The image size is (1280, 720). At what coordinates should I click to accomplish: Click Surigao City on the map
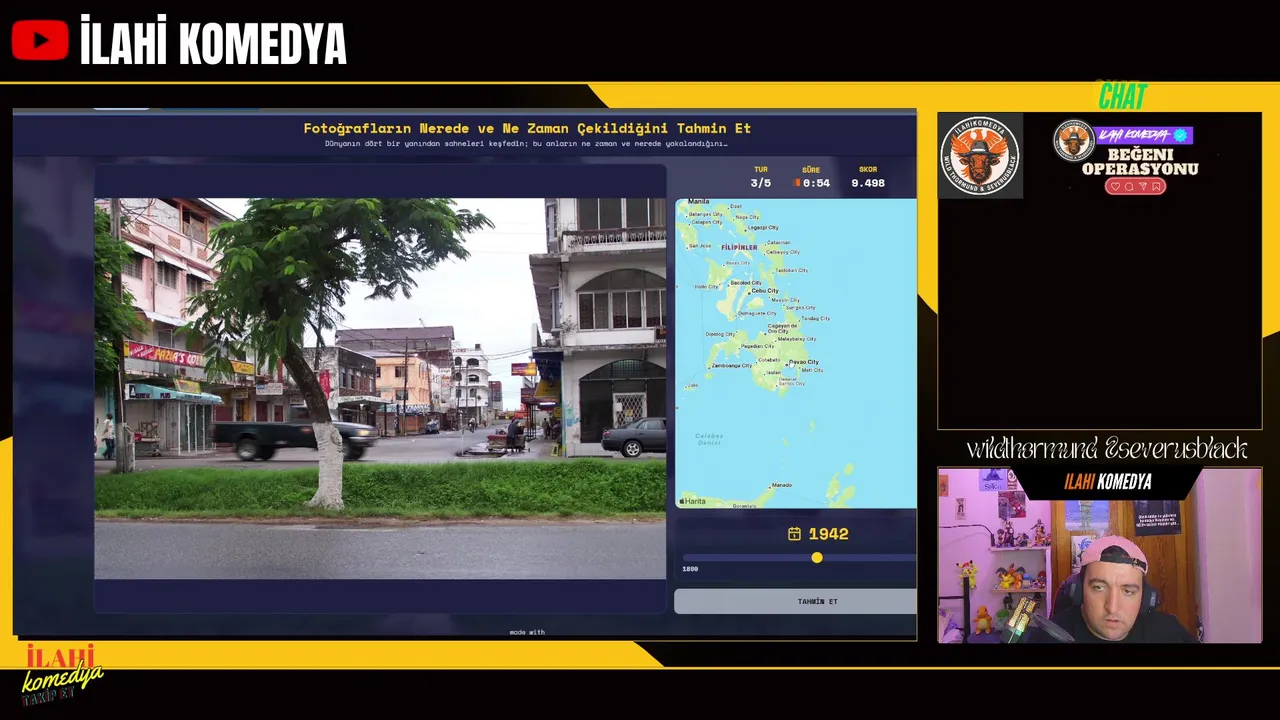pyautogui.click(x=801, y=308)
